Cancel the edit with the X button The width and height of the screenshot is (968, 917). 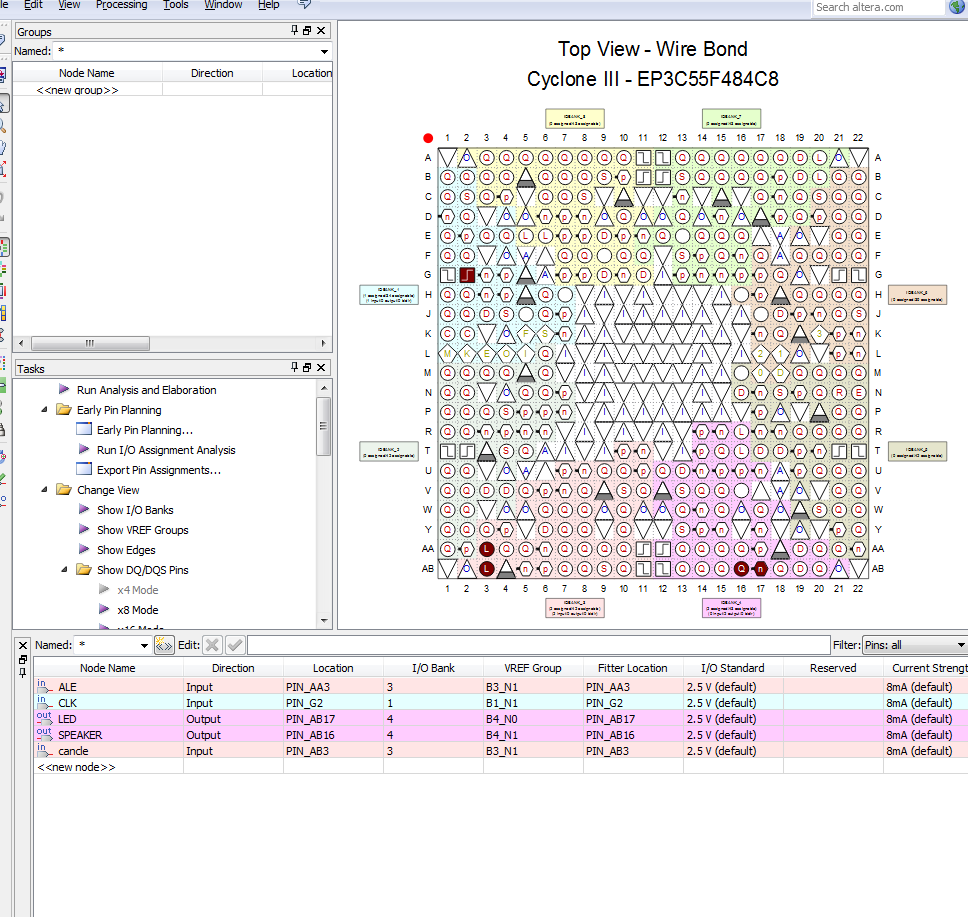tap(212, 645)
